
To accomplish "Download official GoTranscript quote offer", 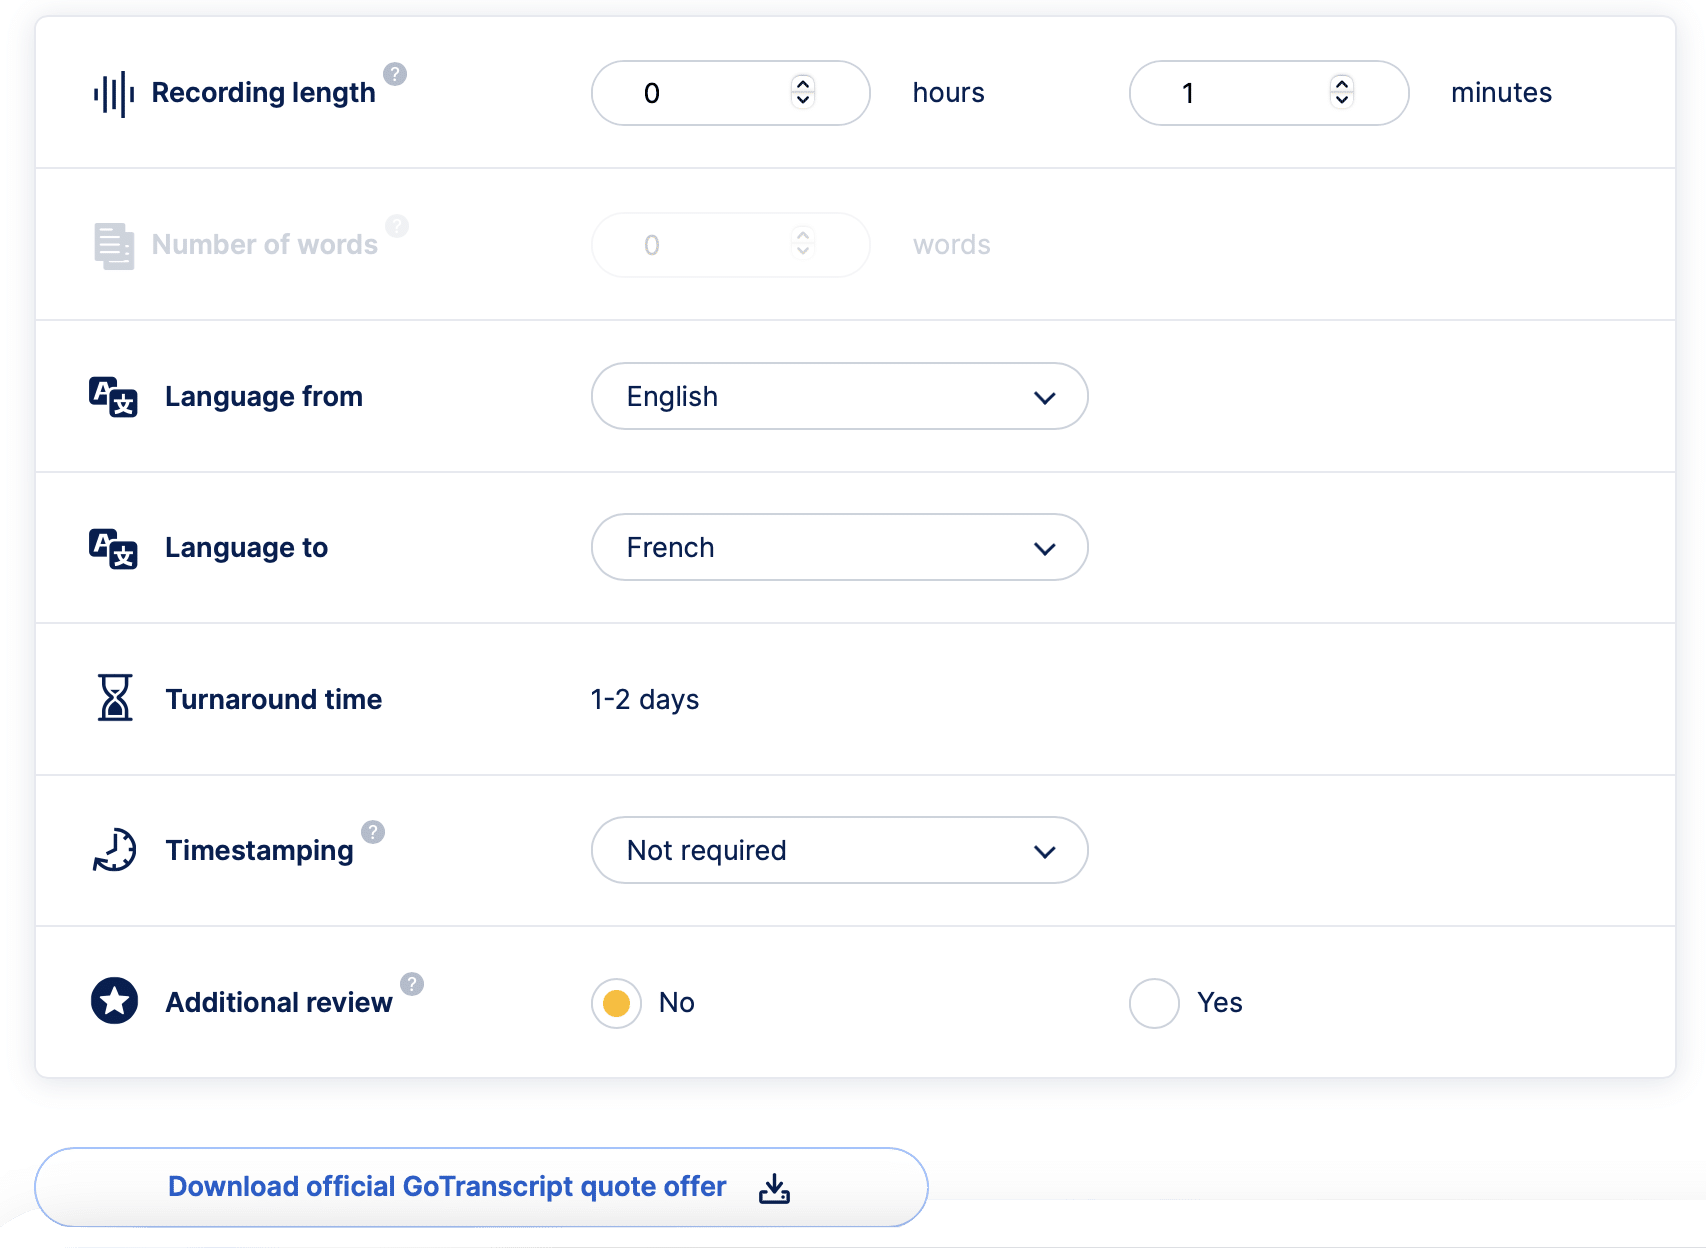I will coord(446,1187).
